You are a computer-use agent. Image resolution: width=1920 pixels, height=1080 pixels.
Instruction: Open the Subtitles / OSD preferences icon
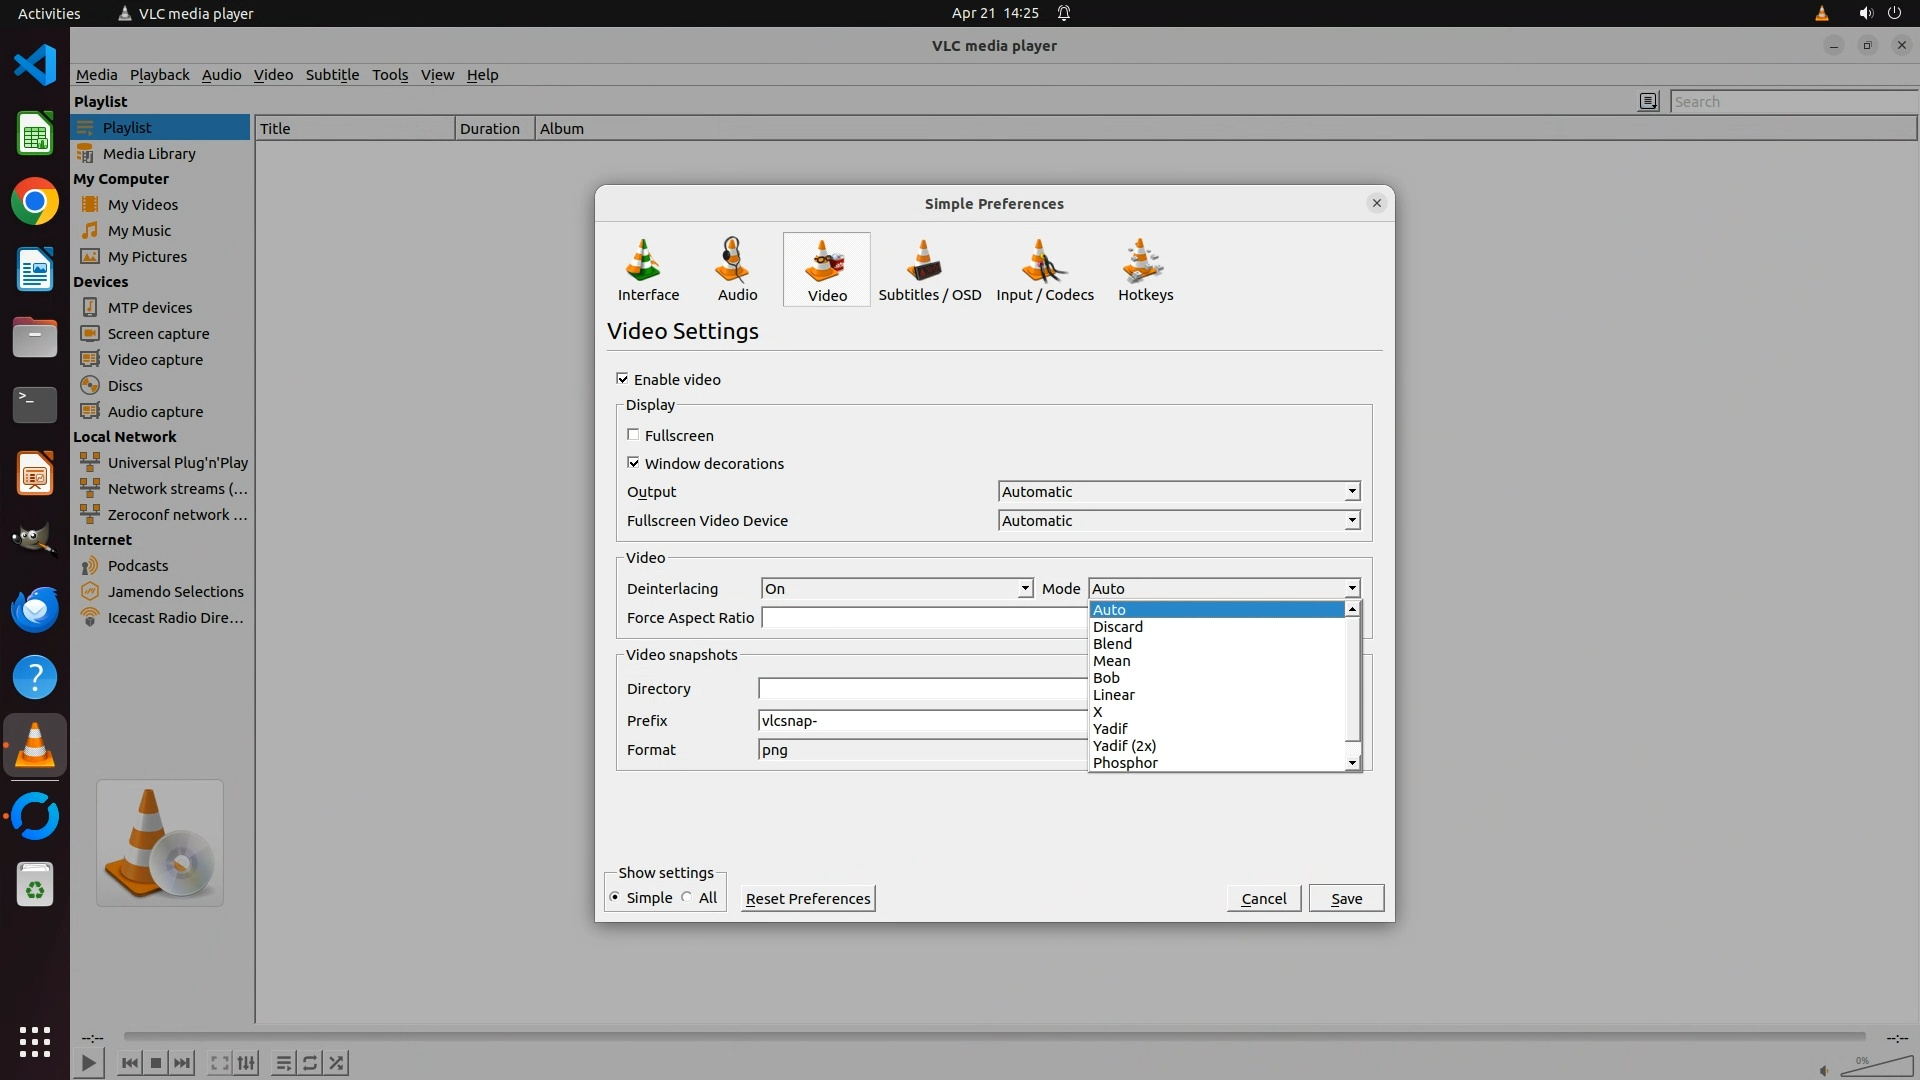(929, 268)
